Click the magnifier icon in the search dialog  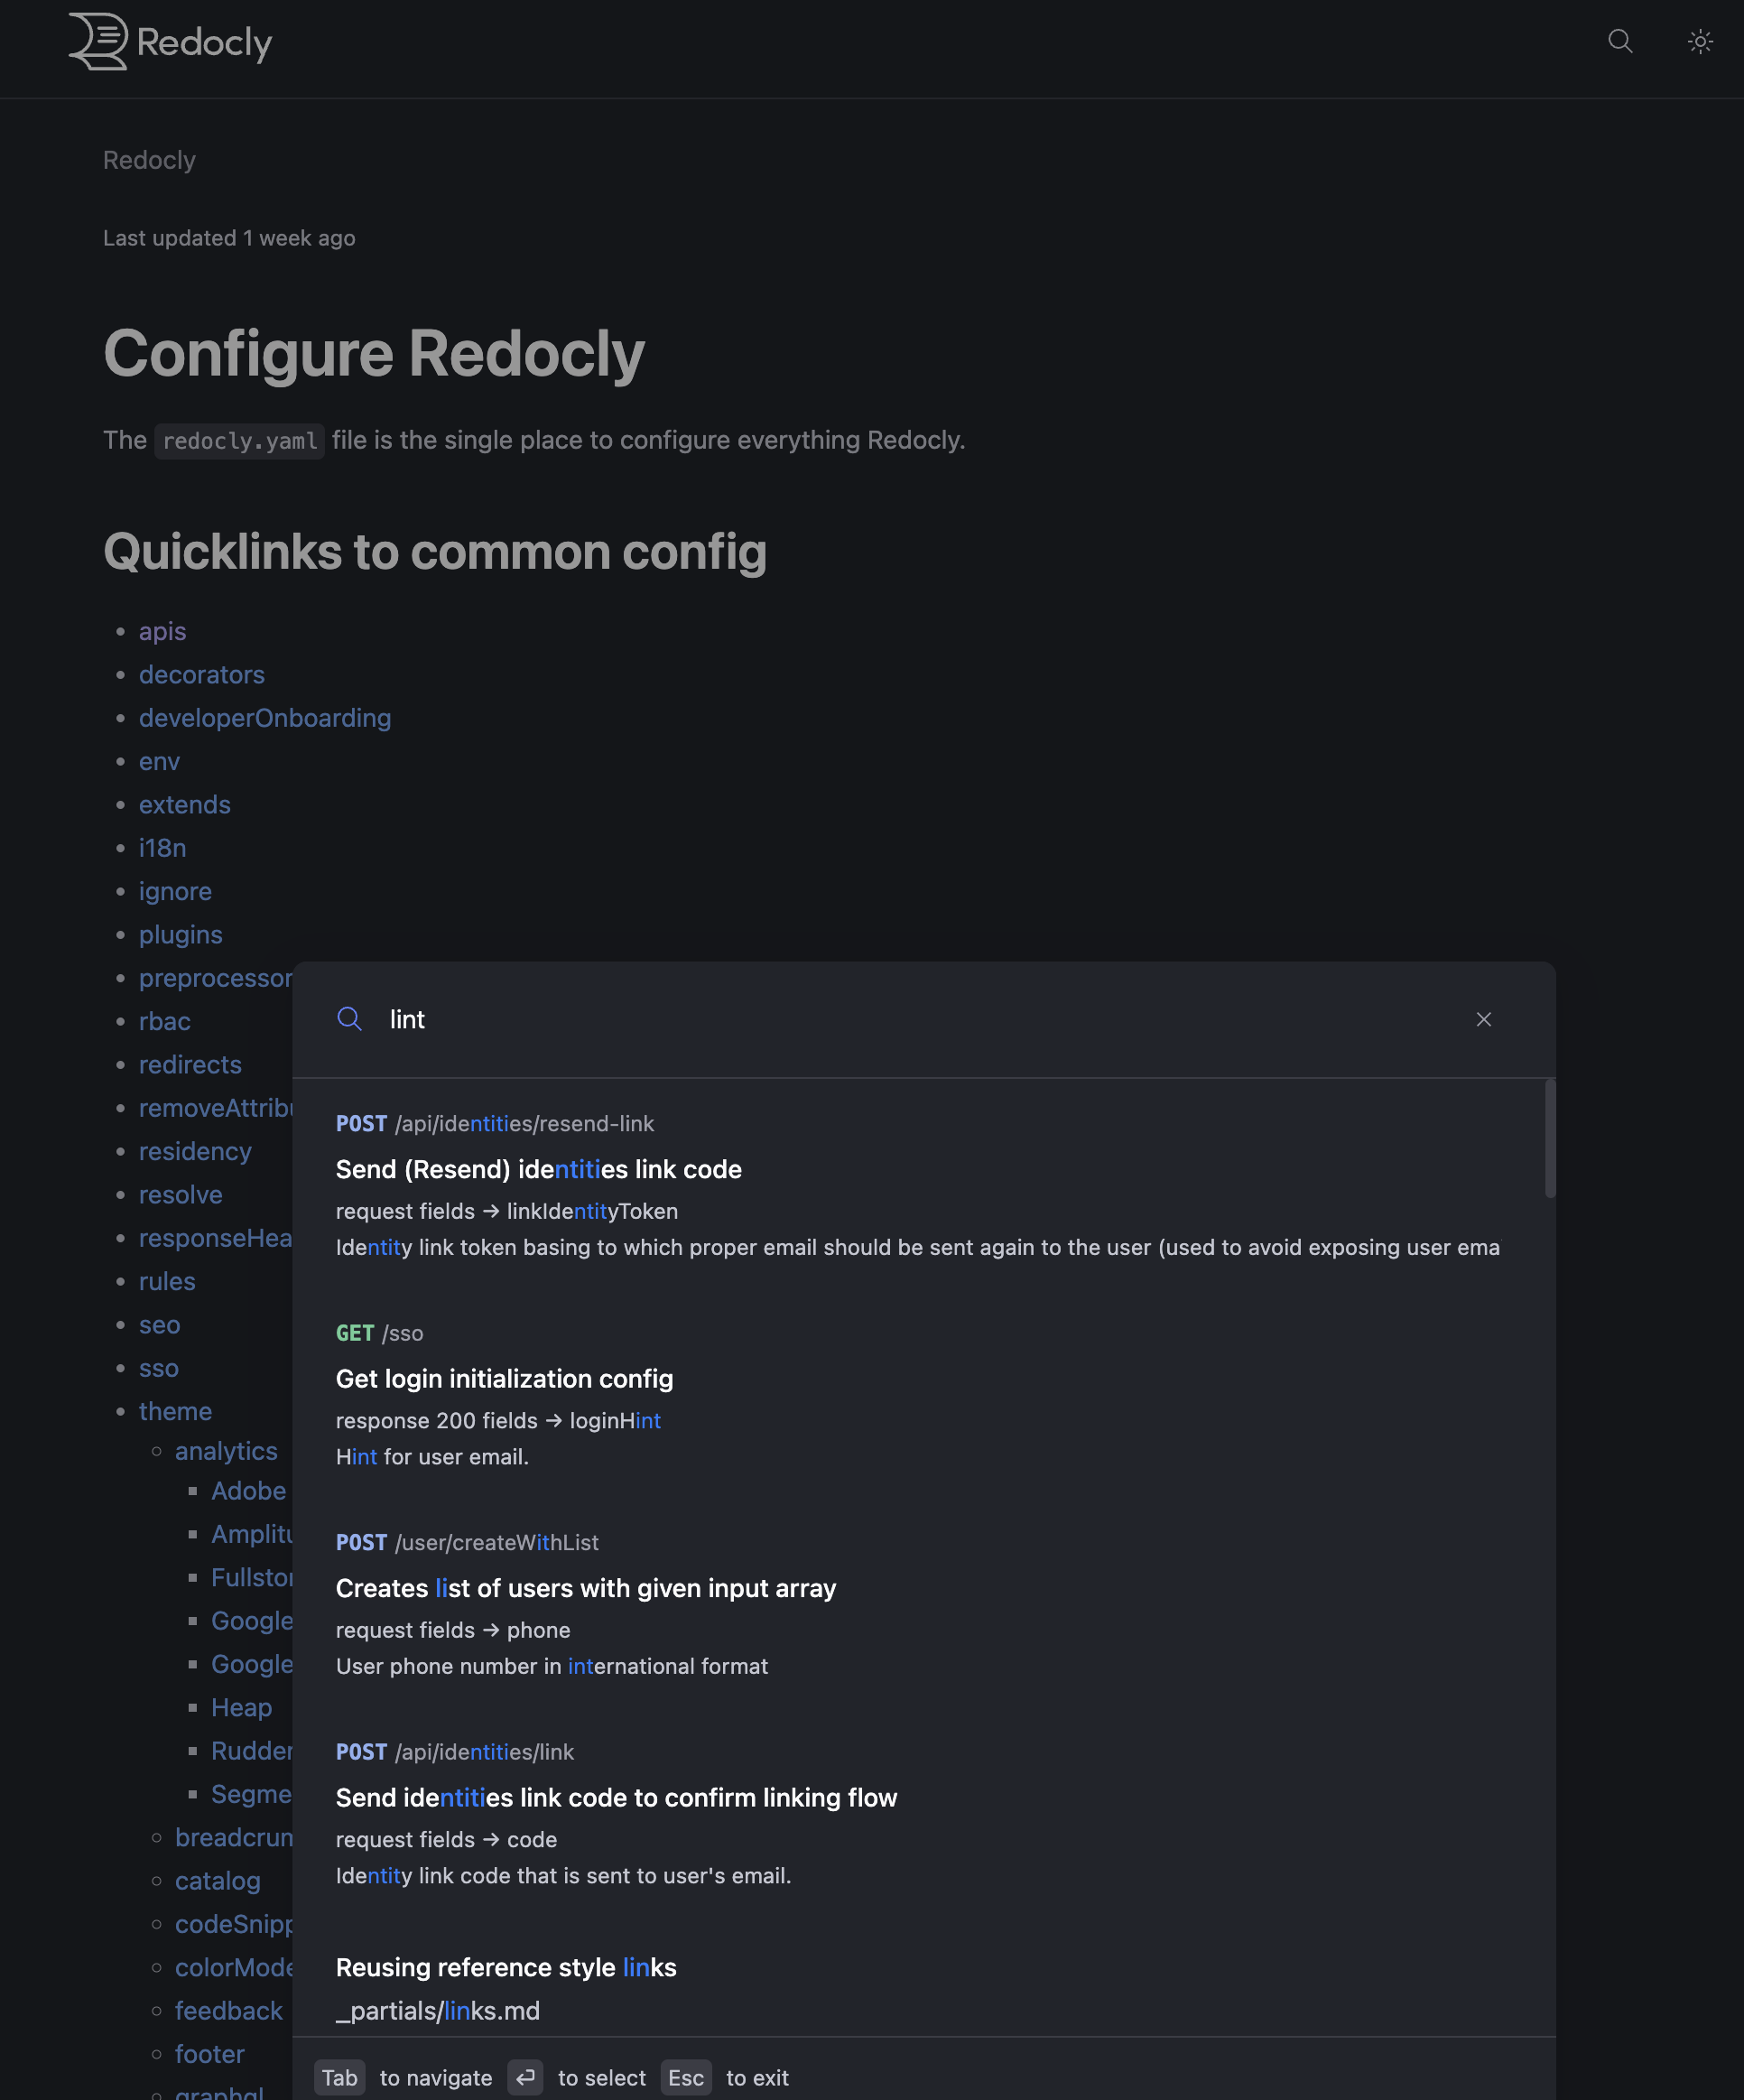coord(349,1019)
